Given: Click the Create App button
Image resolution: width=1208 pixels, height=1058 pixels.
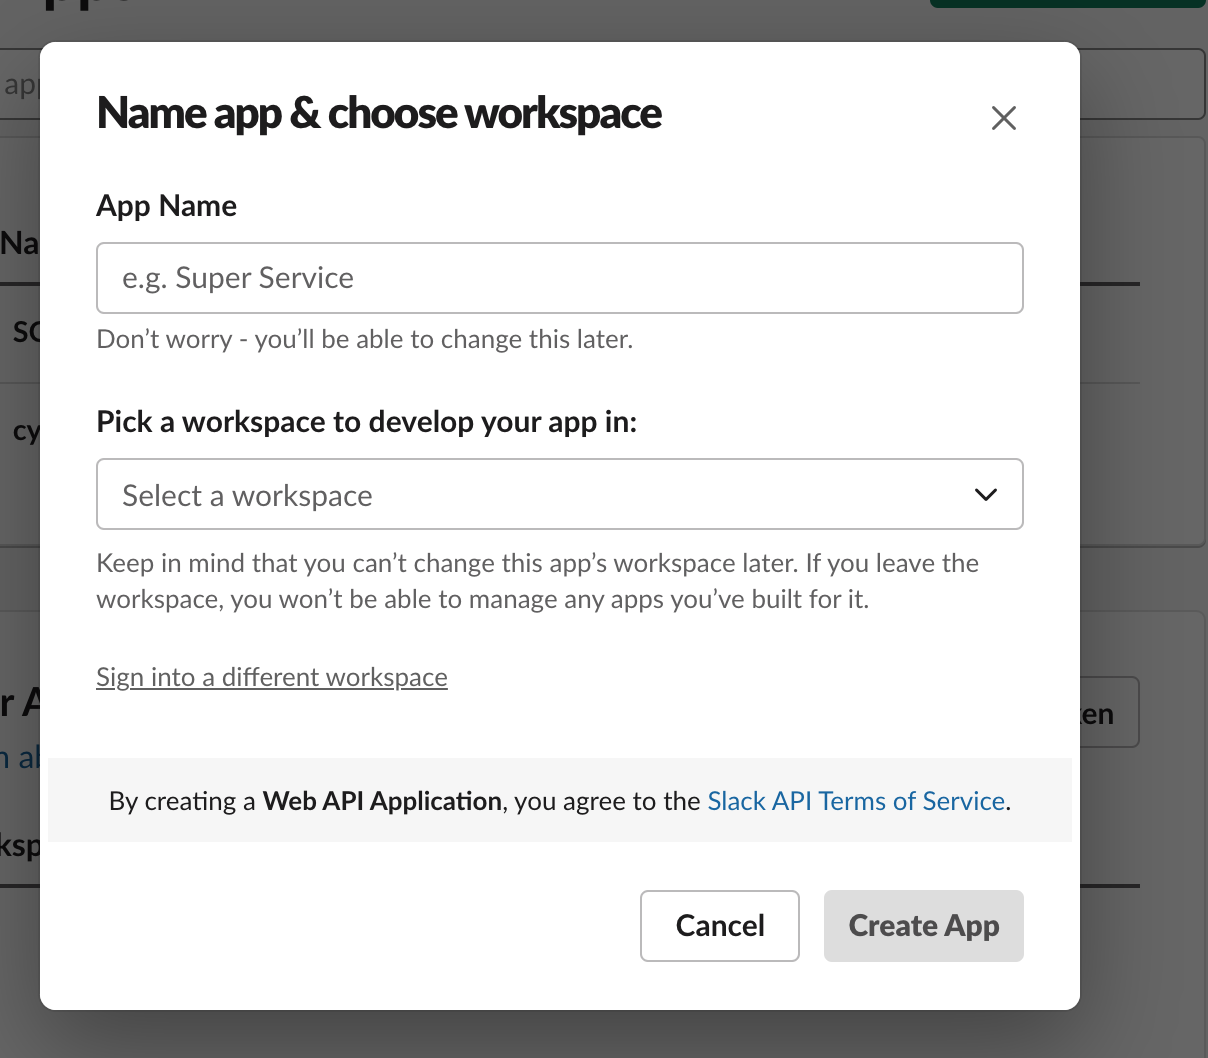Looking at the screenshot, I should pos(923,926).
